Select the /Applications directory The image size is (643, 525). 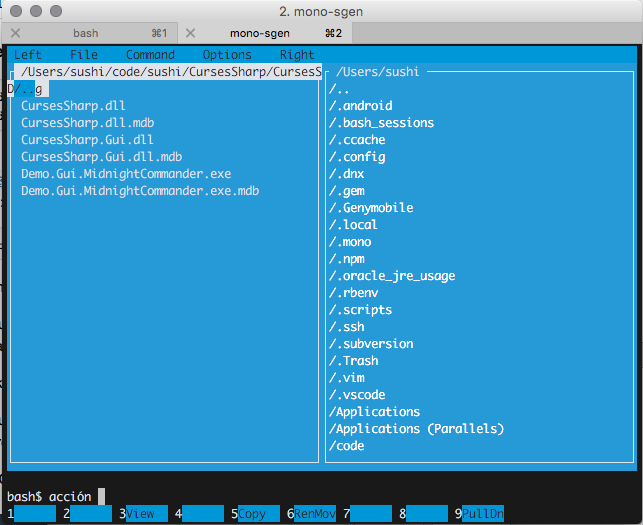[x=374, y=412]
